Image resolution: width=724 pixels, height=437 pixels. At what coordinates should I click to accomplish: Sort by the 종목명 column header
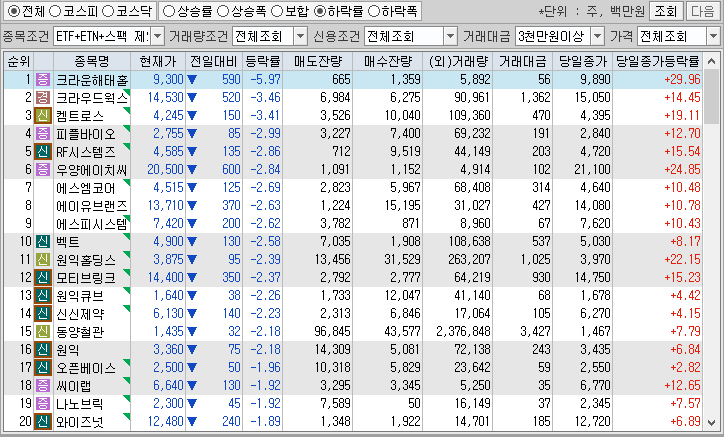click(x=92, y=61)
